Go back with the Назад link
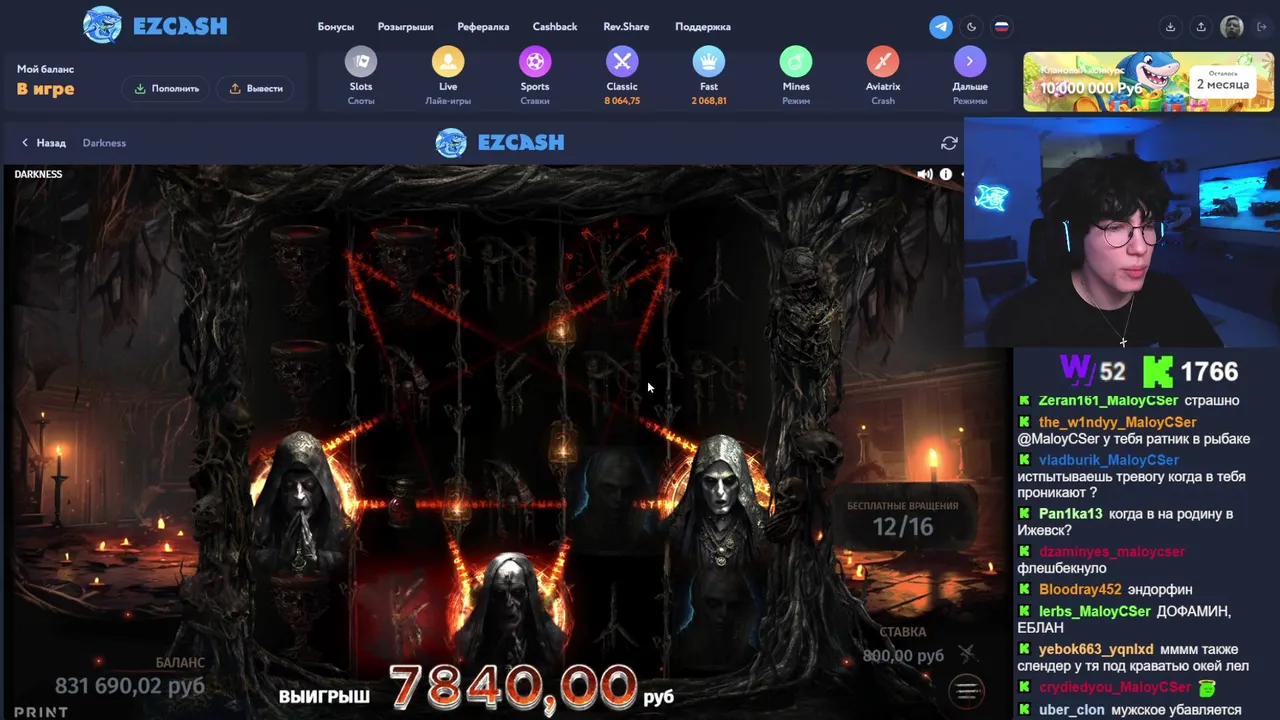Screen dimensions: 1280x720 coord(44,143)
